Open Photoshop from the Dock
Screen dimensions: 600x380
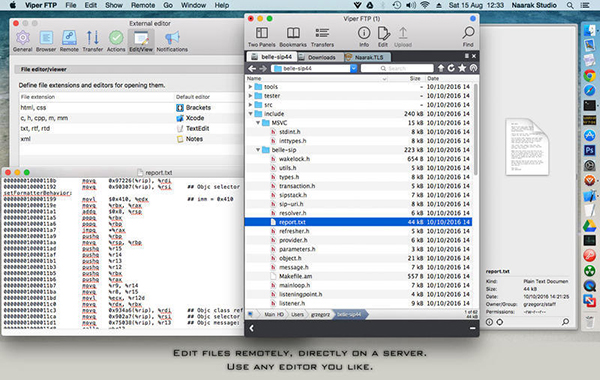[x=589, y=150]
